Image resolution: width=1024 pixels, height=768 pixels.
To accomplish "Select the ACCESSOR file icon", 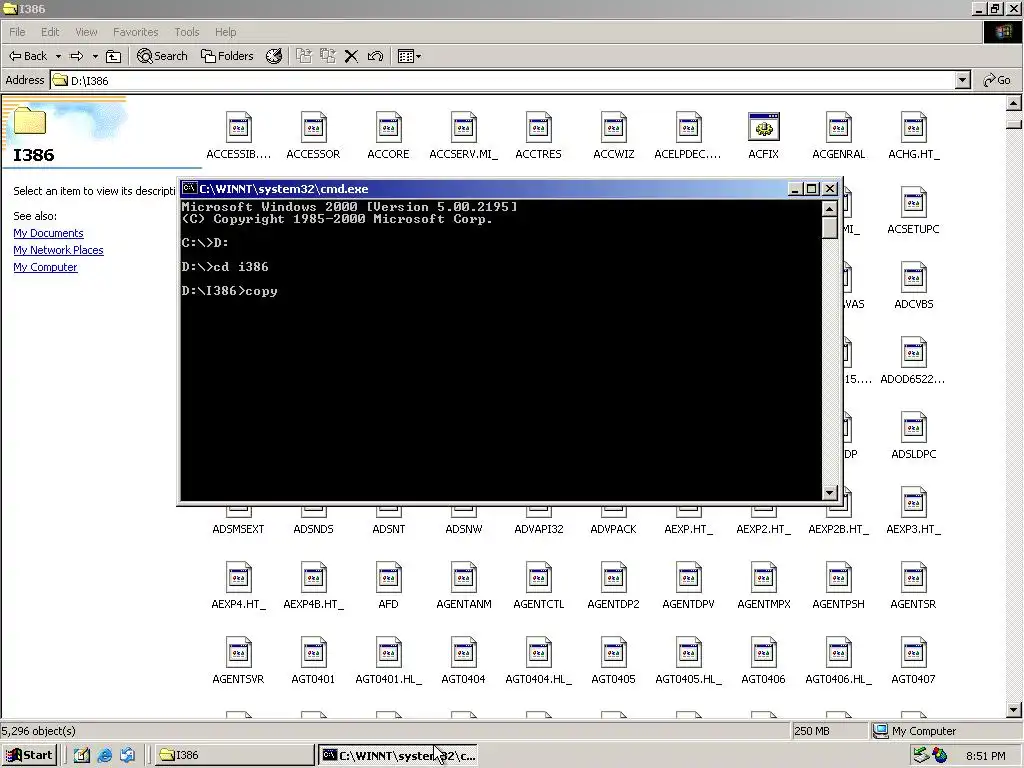I will [313, 127].
